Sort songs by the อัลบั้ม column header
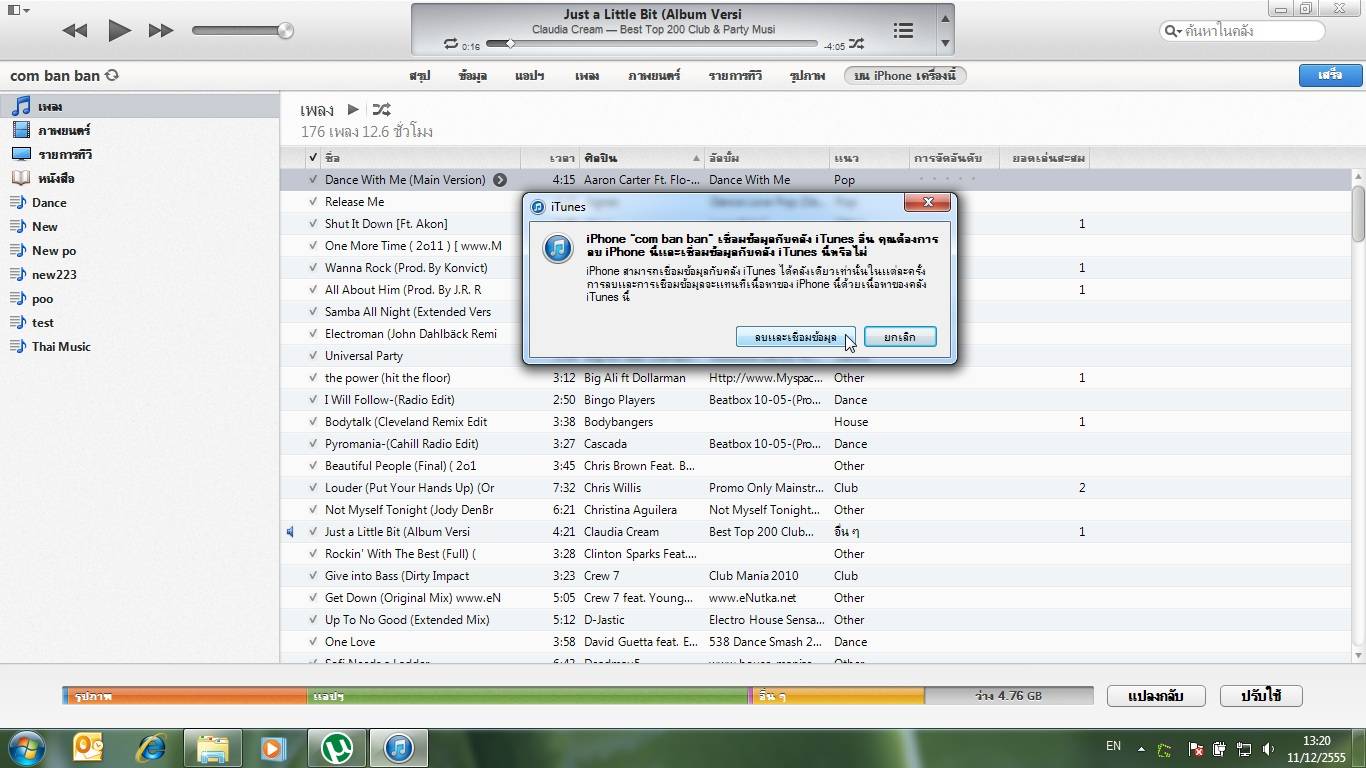1366x768 pixels. click(767, 158)
